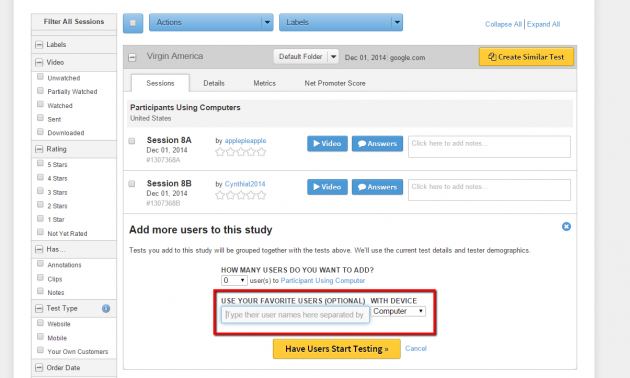Toggle the select-all sessions checkbox button
The width and height of the screenshot is (630, 378).
coord(133,23)
